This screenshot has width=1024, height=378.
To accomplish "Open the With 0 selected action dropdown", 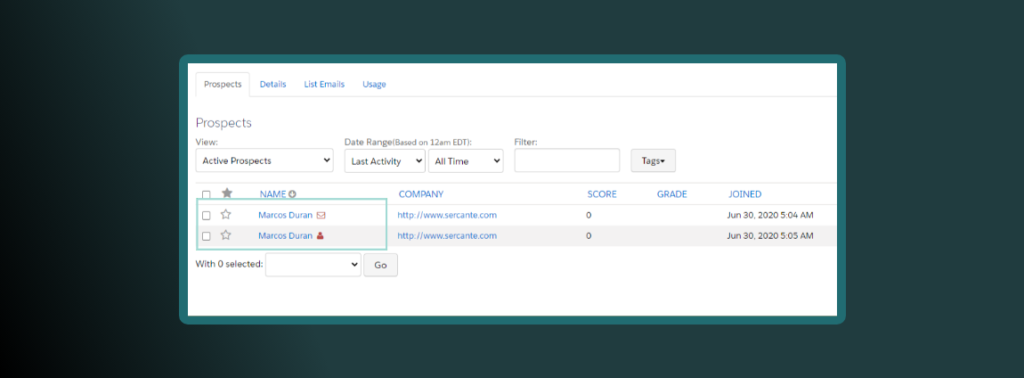I will (x=313, y=264).
